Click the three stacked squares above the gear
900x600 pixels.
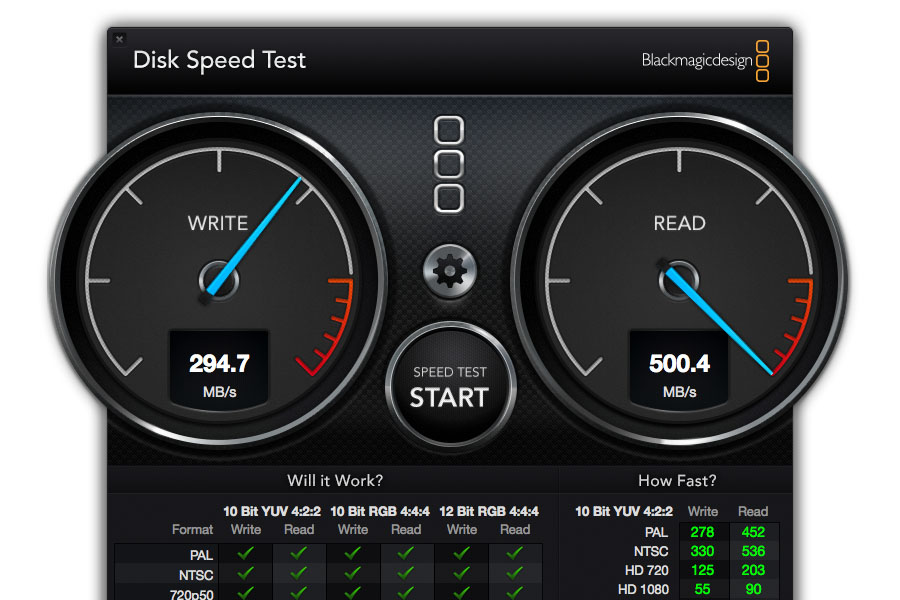pos(449,164)
